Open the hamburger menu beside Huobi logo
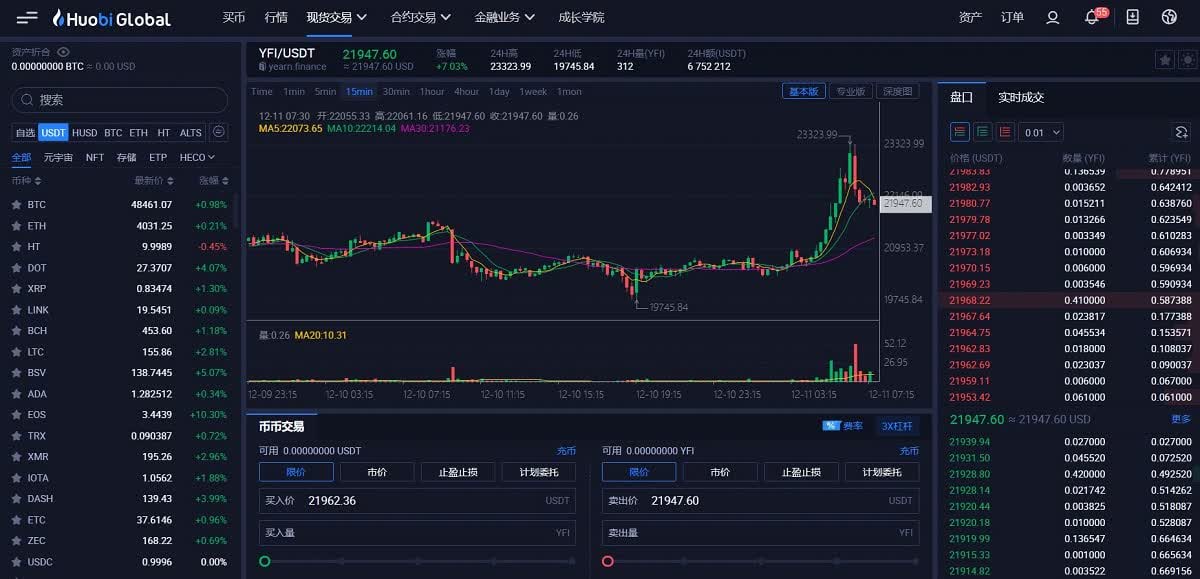The image size is (1200, 579). pyautogui.click(x=27, y=18)
